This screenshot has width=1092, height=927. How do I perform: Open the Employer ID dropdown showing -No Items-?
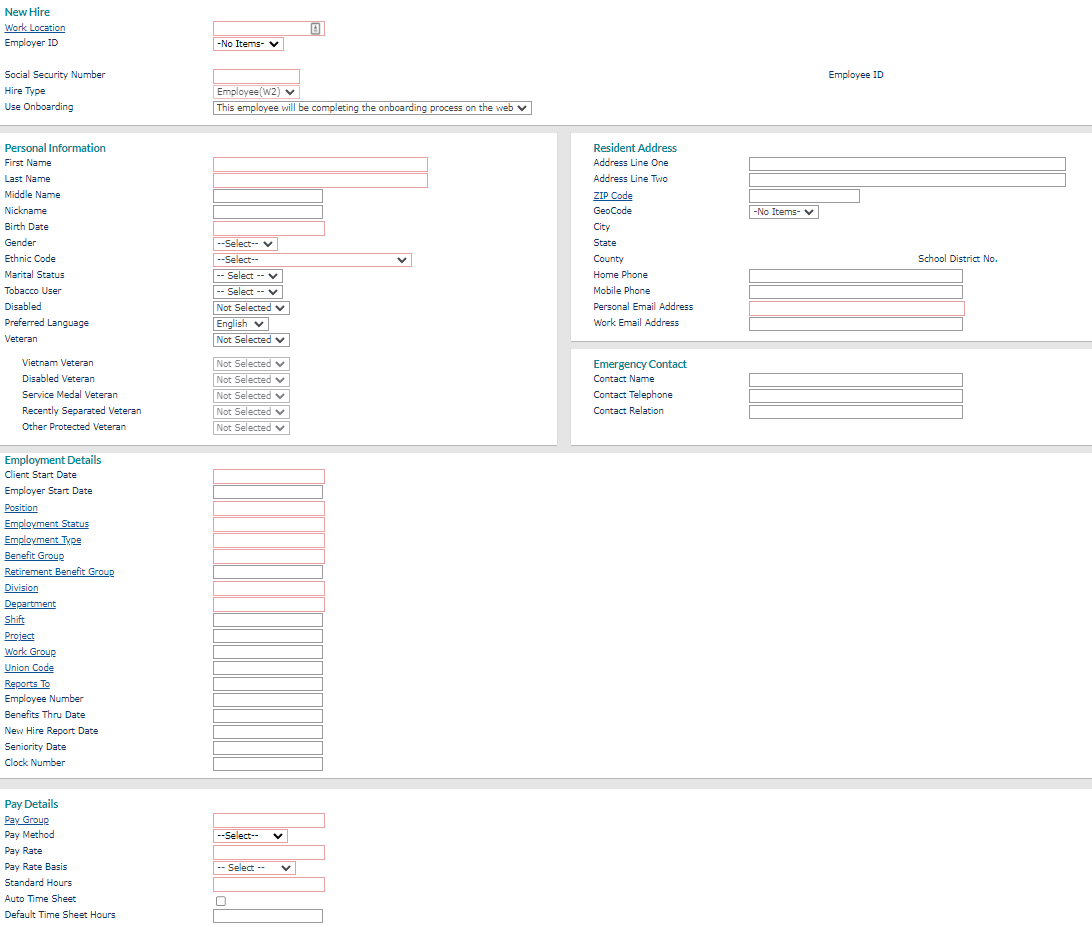247,43
